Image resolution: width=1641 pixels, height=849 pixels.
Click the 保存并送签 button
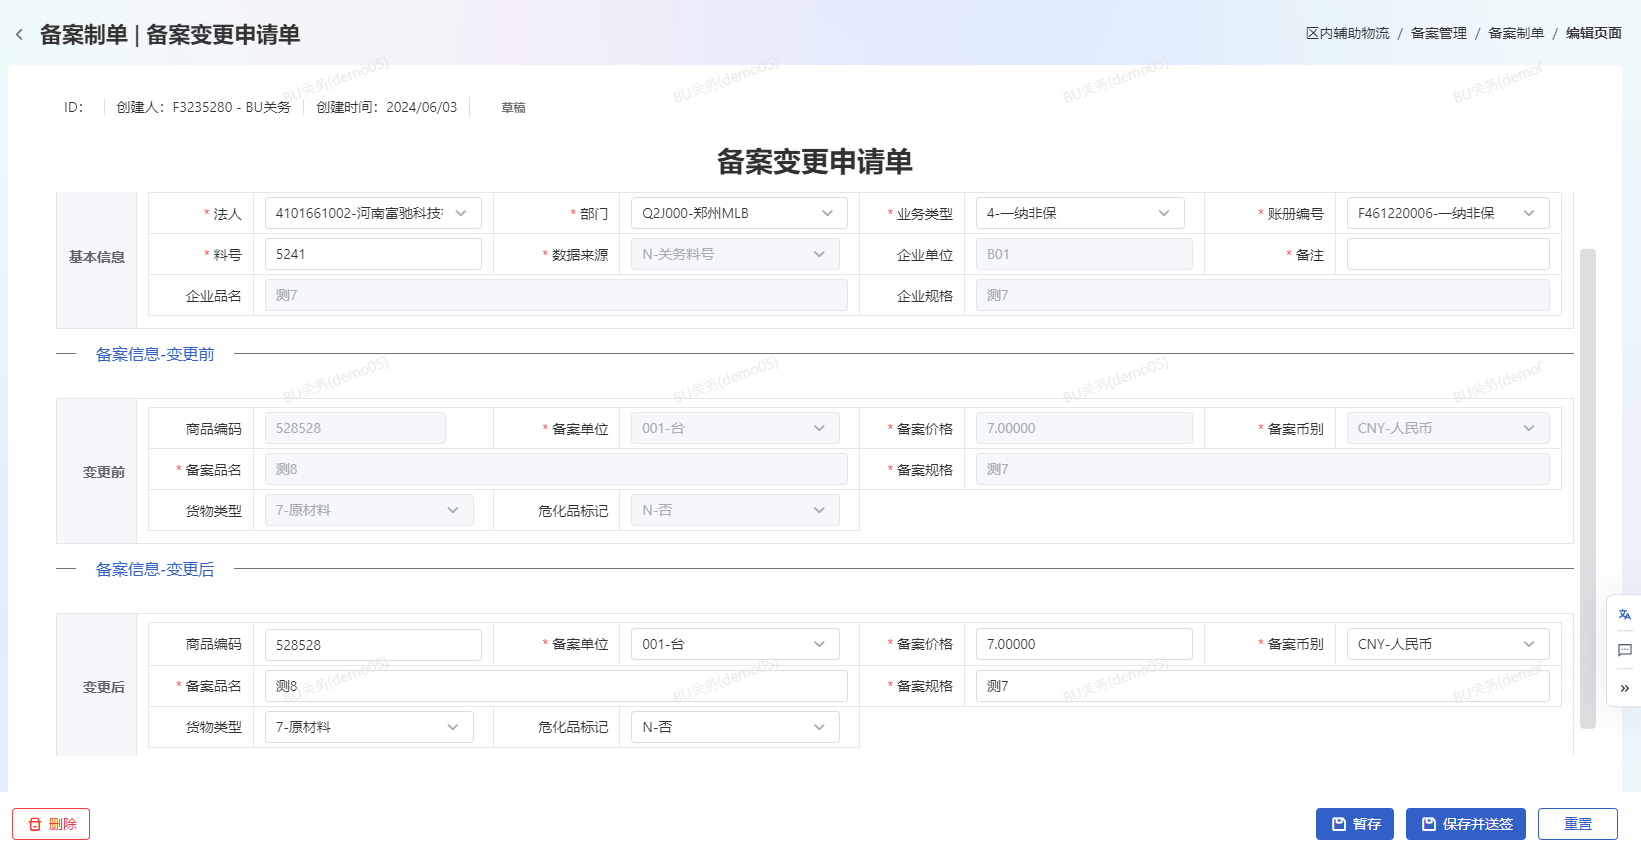pos(1466,824)
